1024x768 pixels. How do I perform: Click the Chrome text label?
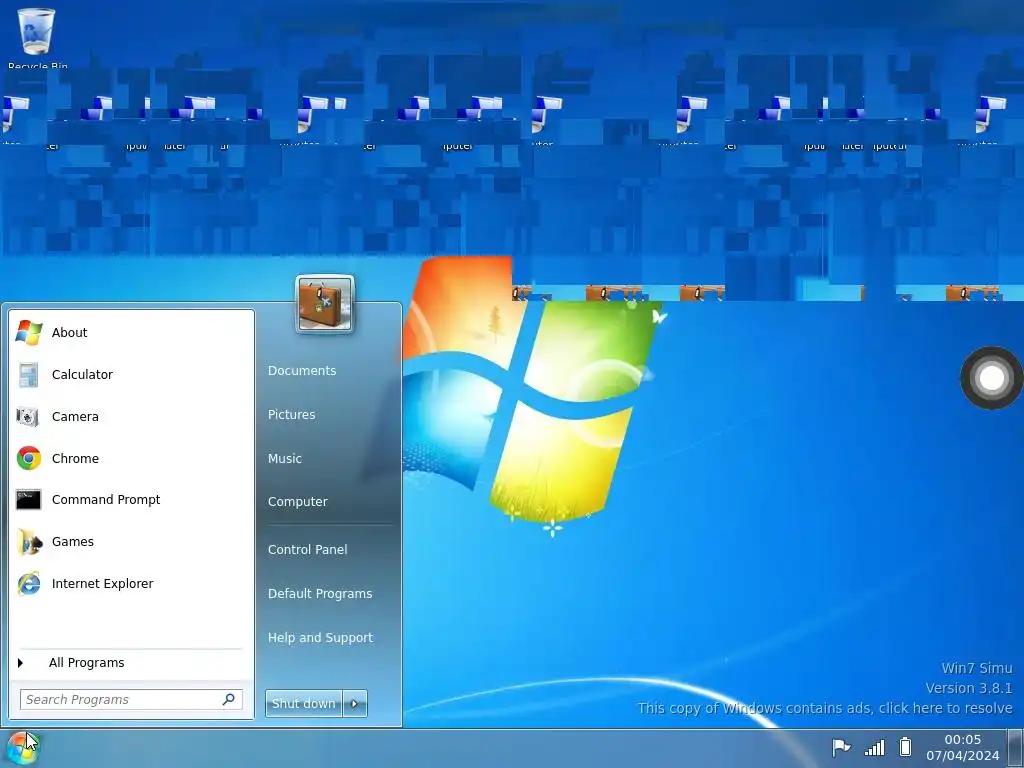tap(75, 458)
